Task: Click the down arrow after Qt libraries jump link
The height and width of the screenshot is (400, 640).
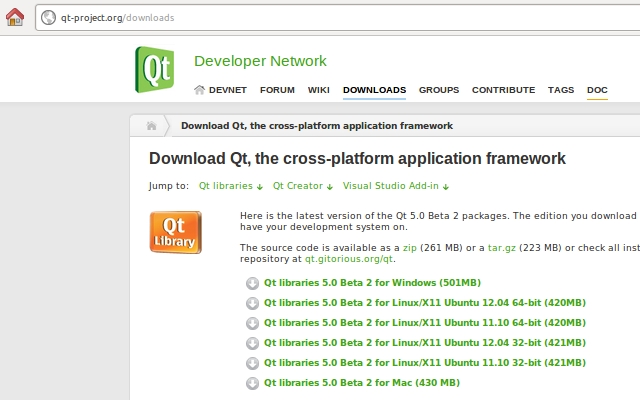Action: click(260, 187)
